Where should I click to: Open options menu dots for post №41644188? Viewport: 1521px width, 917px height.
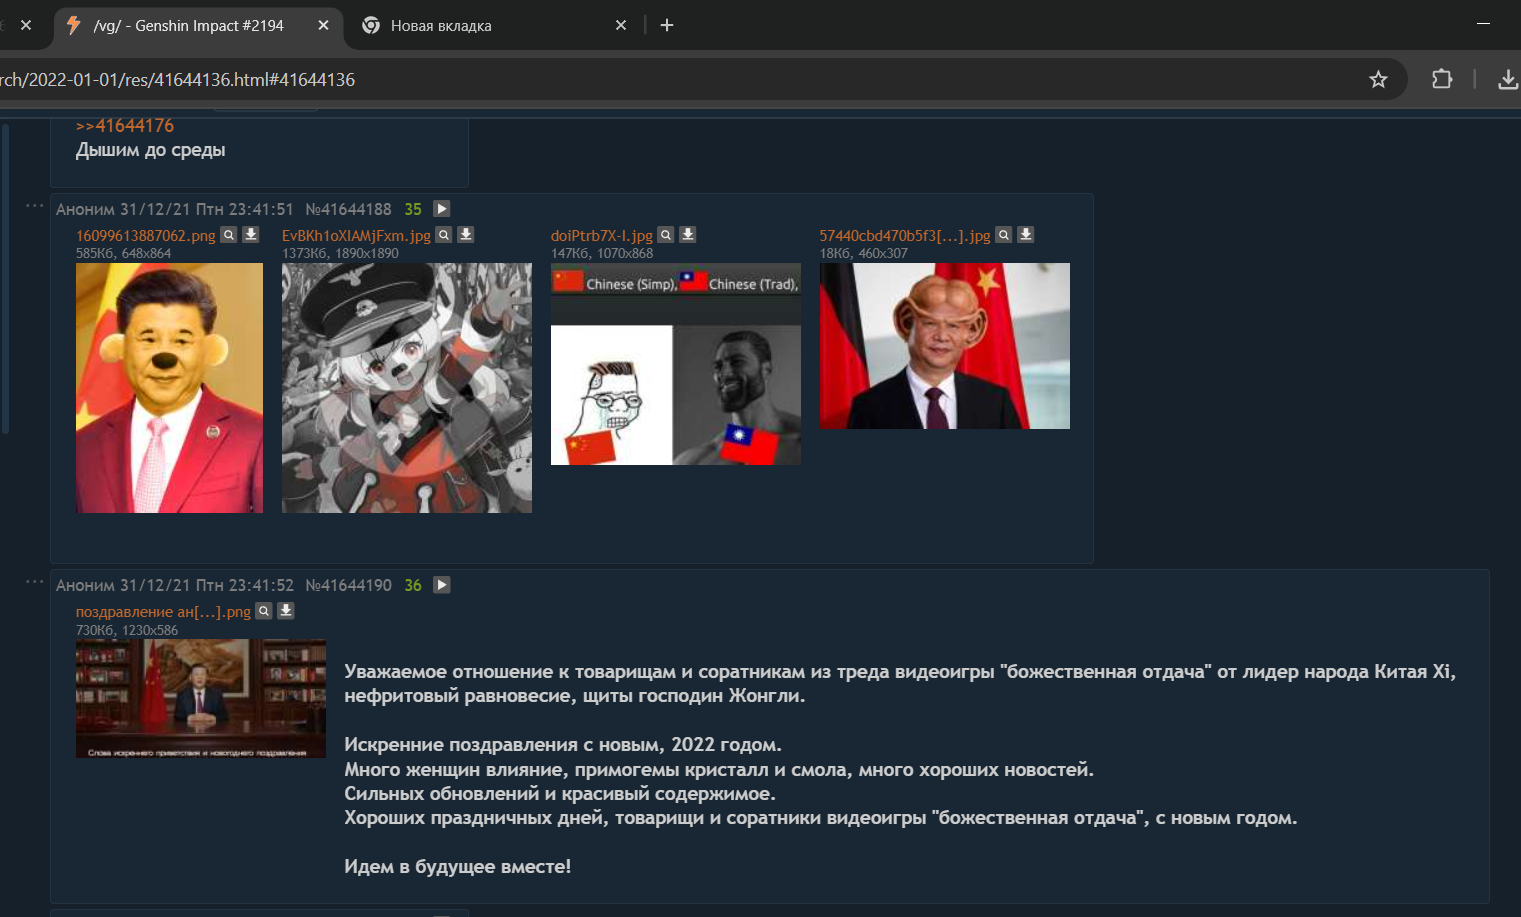(x=35, y=206)
